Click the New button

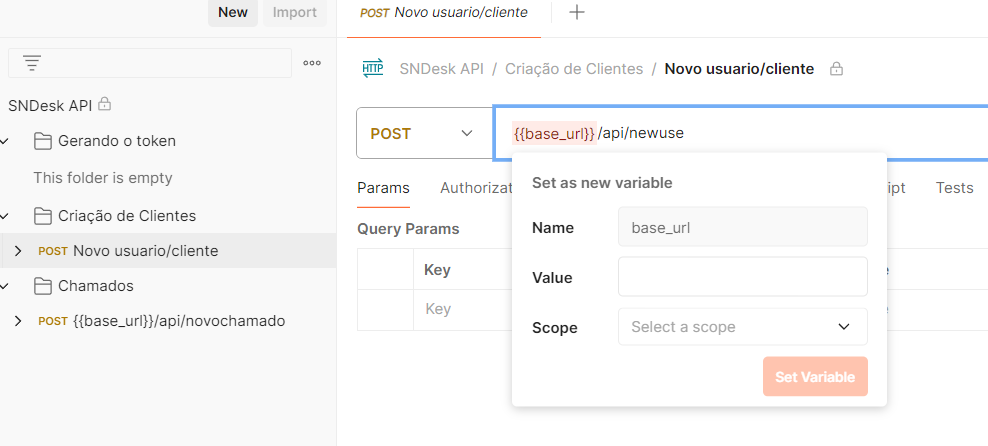pyautogui.click(x=233, y=13)
